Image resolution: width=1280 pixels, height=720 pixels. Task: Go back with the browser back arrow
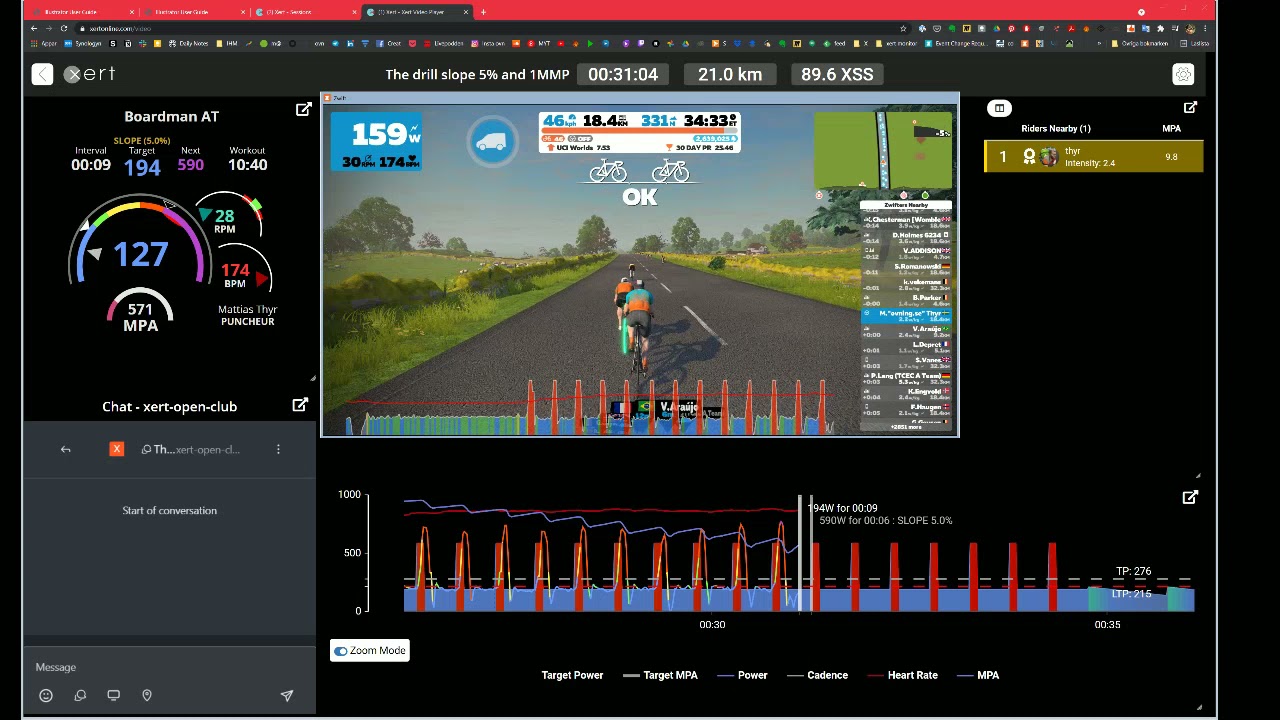click(x=34, y=28)
